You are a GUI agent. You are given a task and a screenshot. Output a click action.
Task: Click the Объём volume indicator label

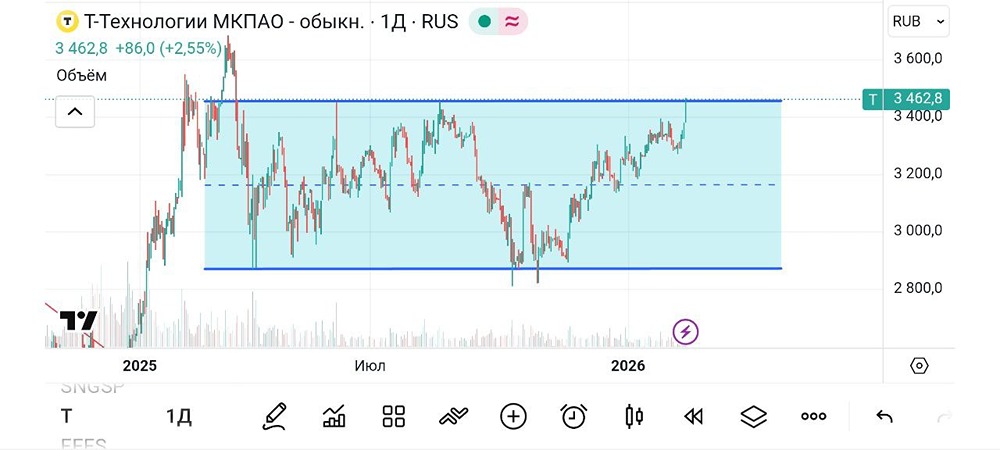pos(81,74)
